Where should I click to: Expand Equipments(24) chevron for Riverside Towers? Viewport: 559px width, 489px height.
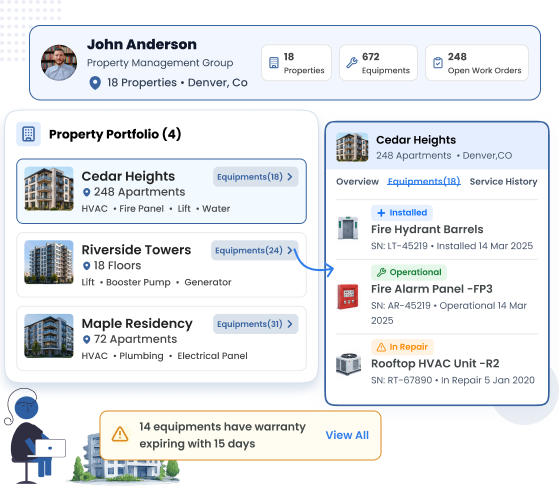point(290,250)
